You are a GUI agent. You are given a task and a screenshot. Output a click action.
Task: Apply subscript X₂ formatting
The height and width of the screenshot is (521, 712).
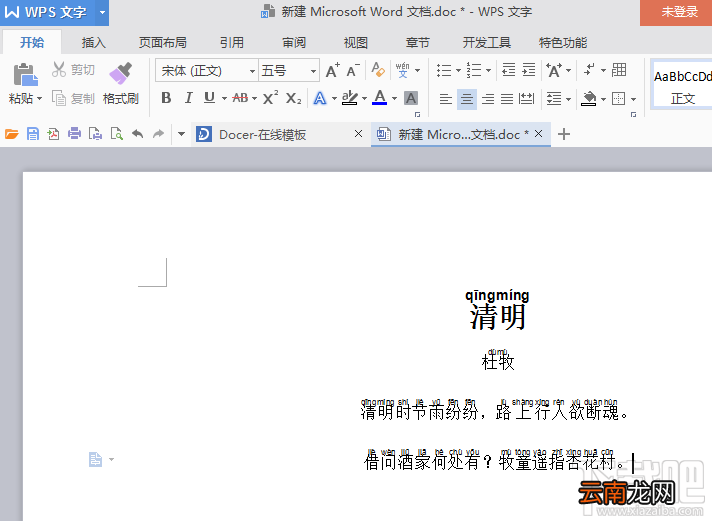[293, 98]
